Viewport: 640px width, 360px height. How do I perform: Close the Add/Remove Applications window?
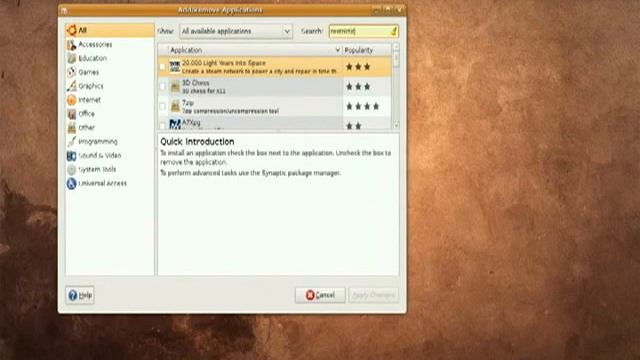pyautogui.click(x=399, y=10)
